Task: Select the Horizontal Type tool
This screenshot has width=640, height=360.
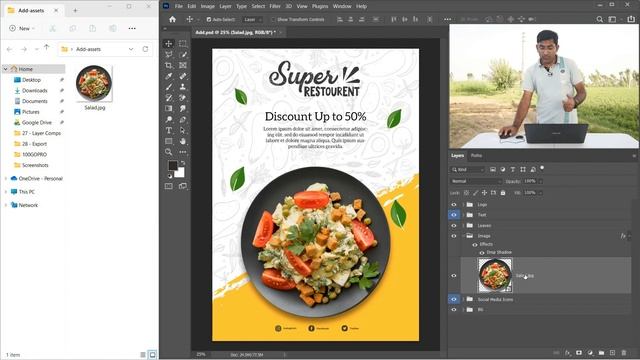Action: [x=169, y=130]
